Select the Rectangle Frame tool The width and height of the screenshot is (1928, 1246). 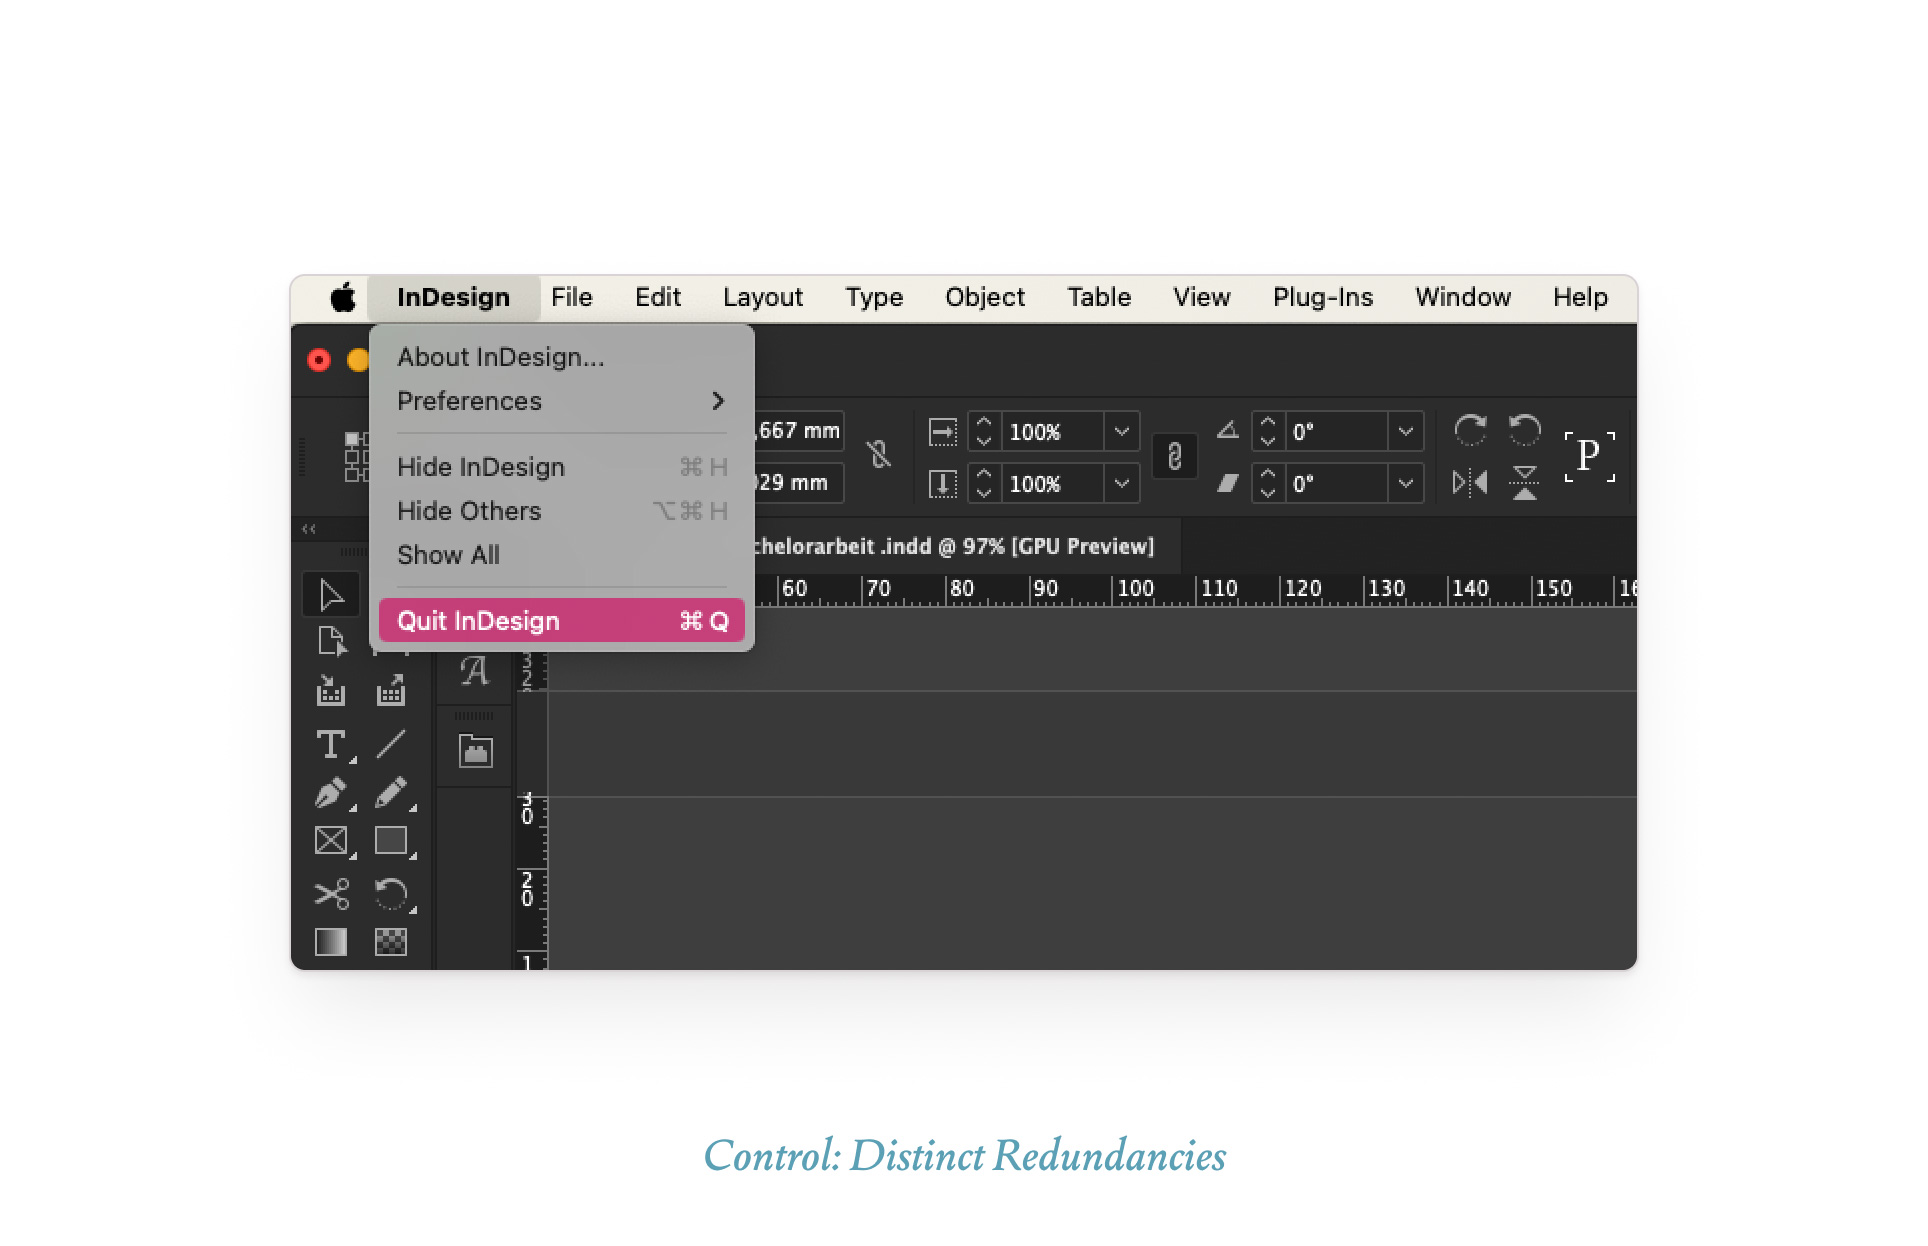pos(330,841)
